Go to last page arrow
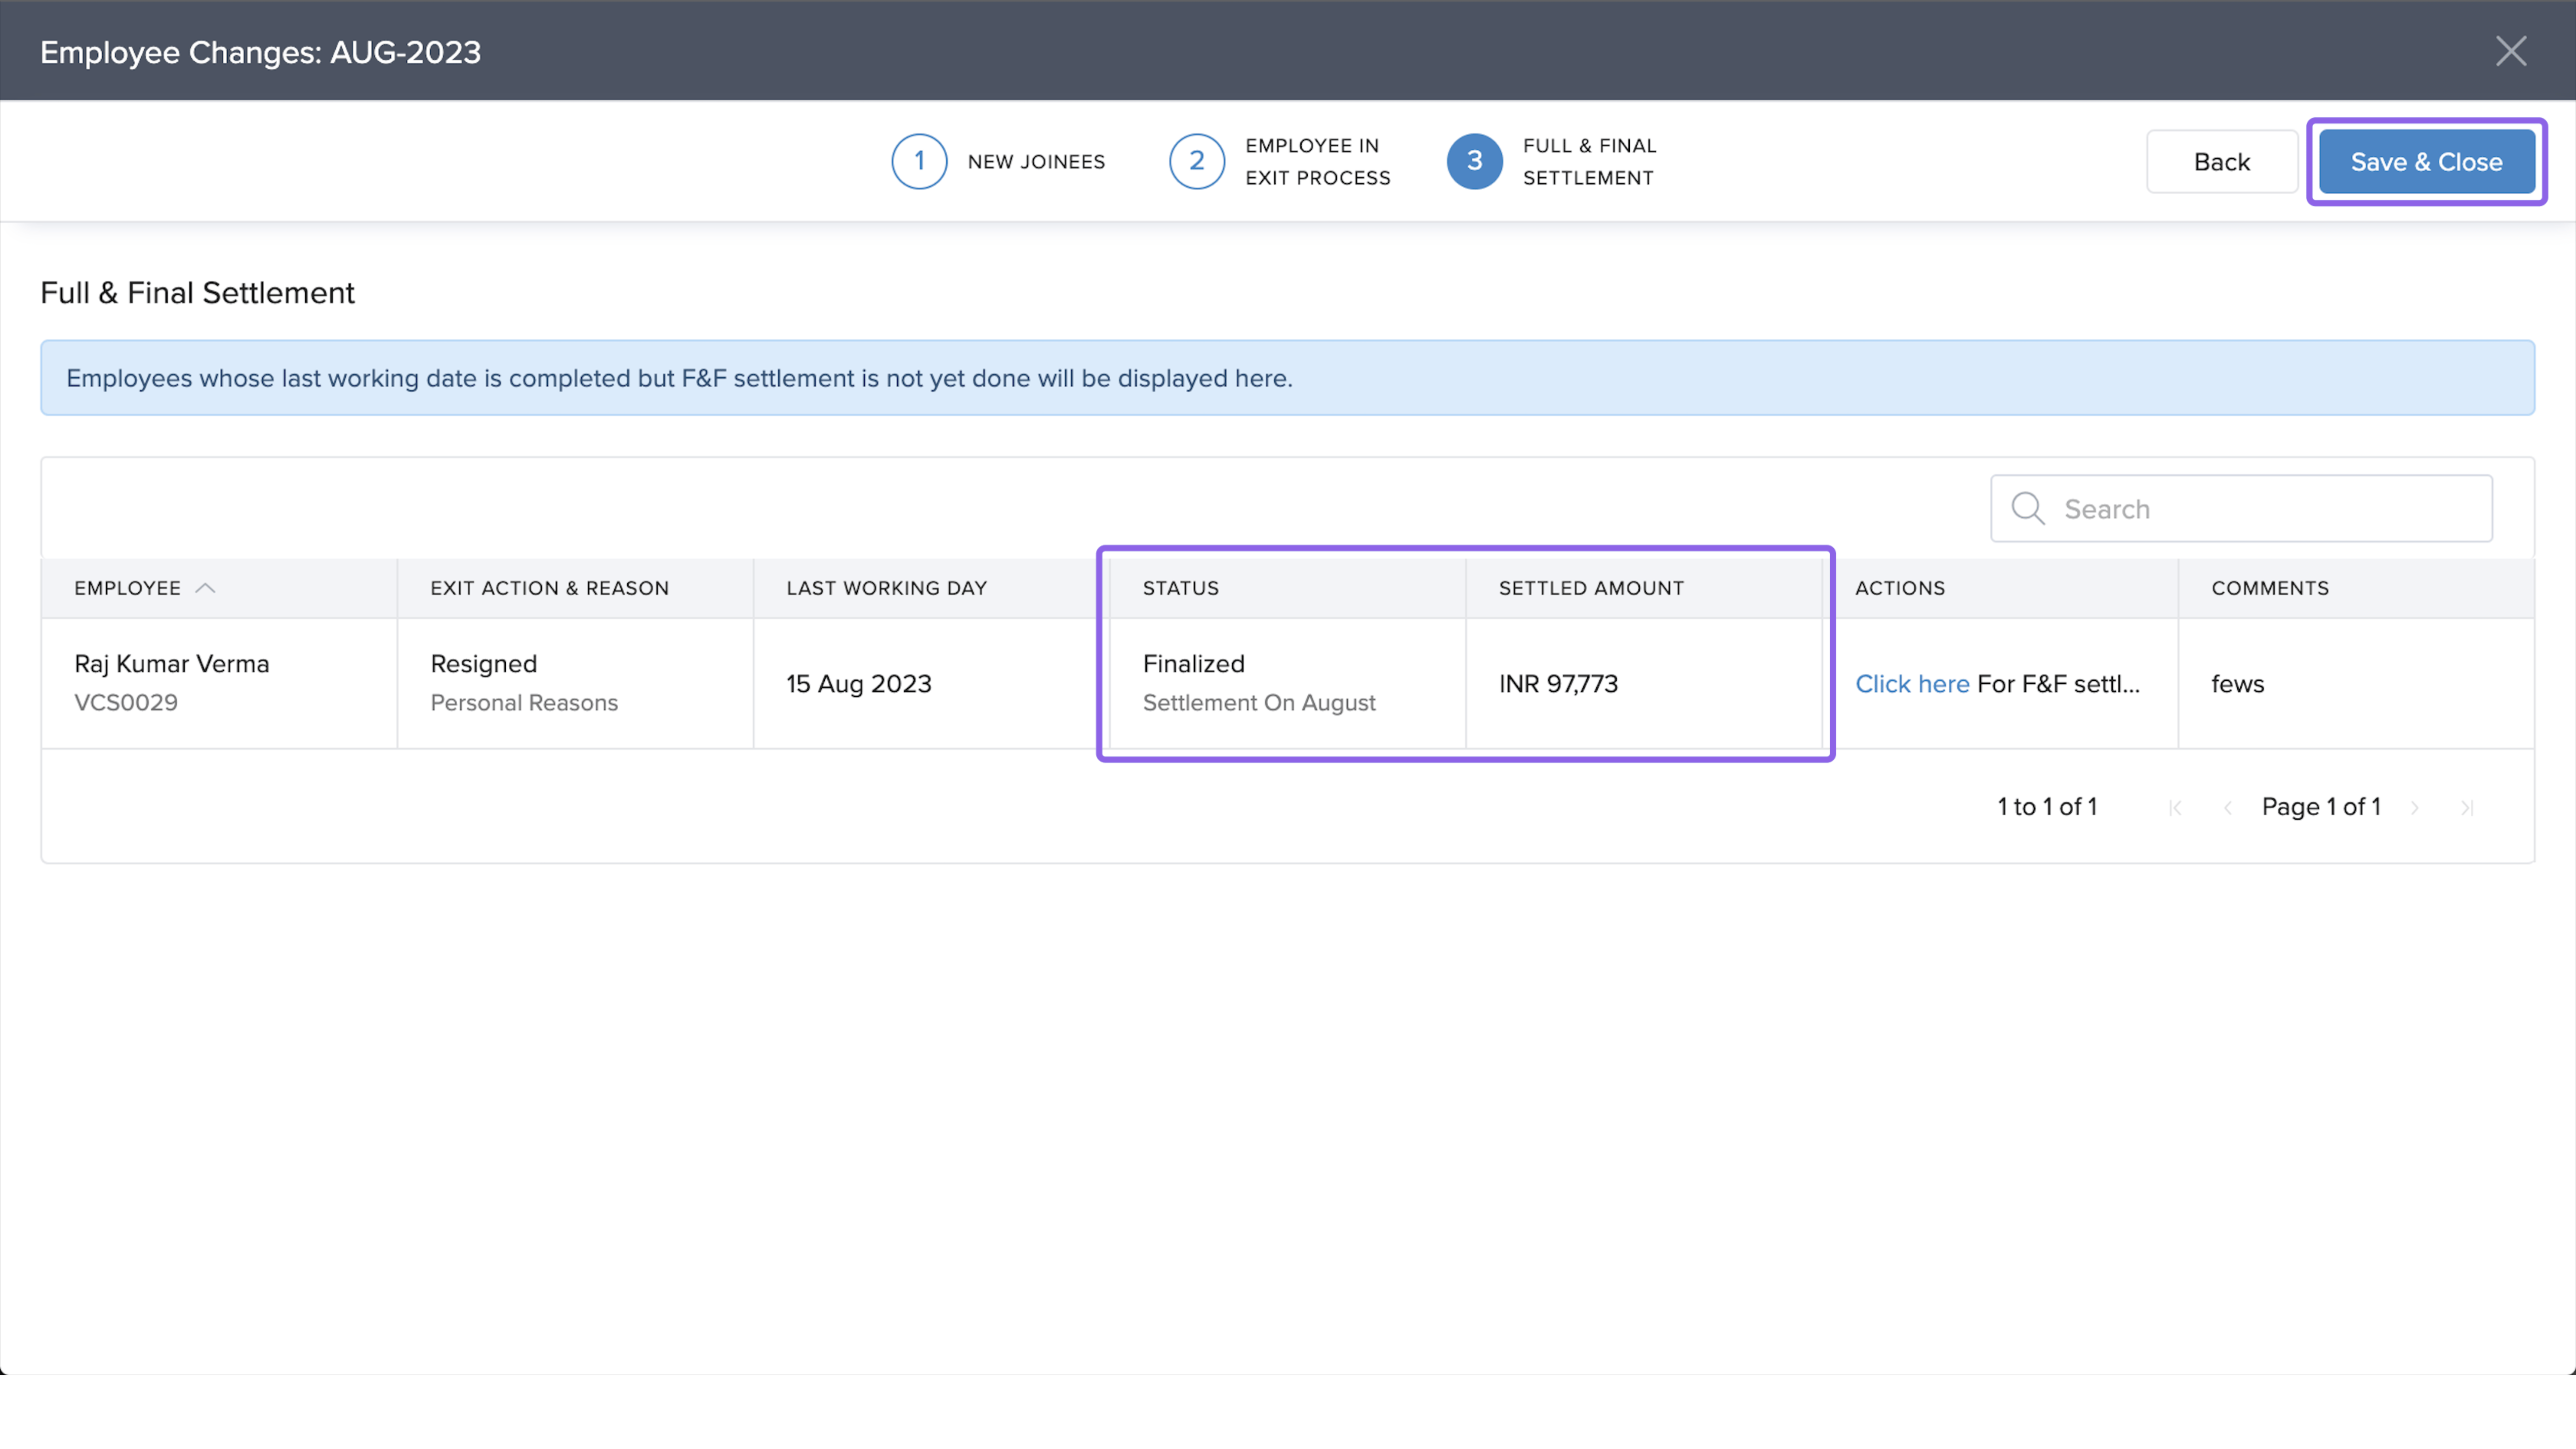The height and width of the screenshot is (1449, 2576). pyautogui.click(x=2467, y=808)
